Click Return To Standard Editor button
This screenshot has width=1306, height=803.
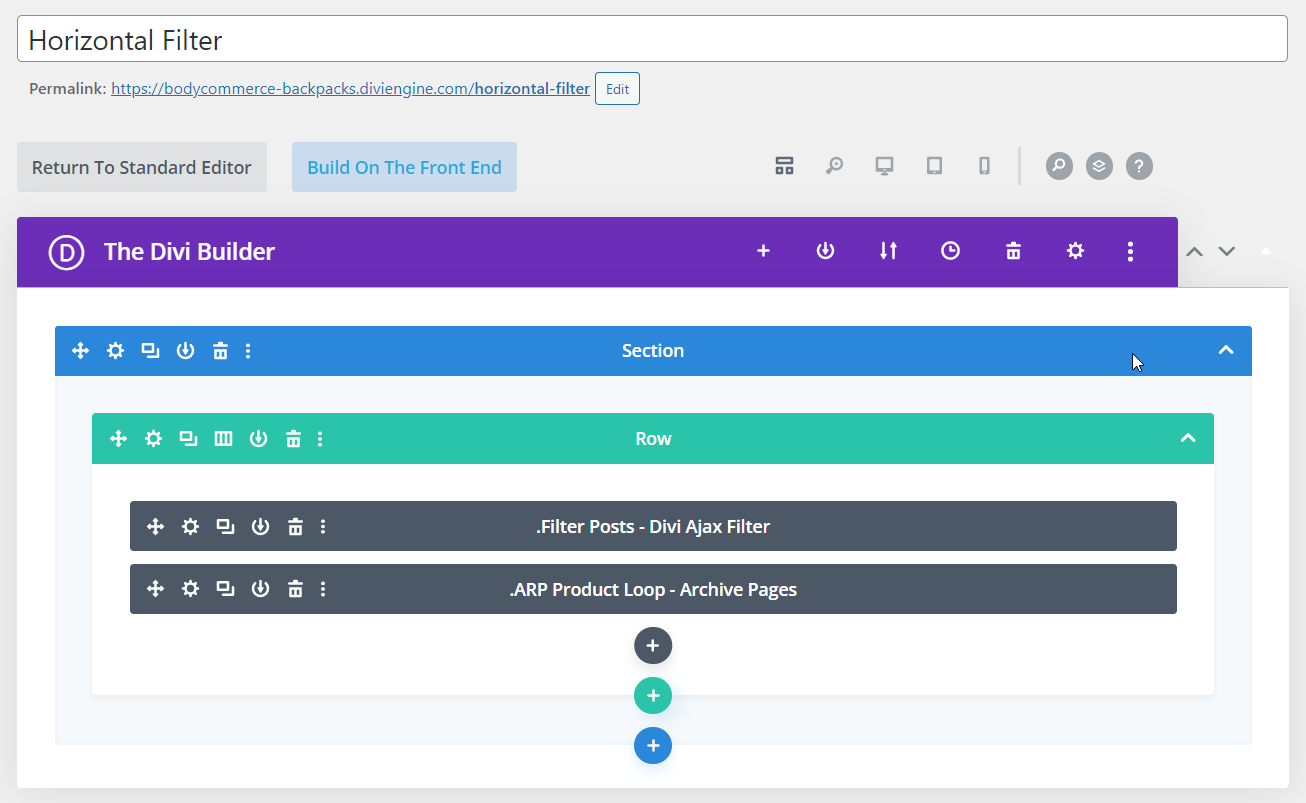pos(142,167)
